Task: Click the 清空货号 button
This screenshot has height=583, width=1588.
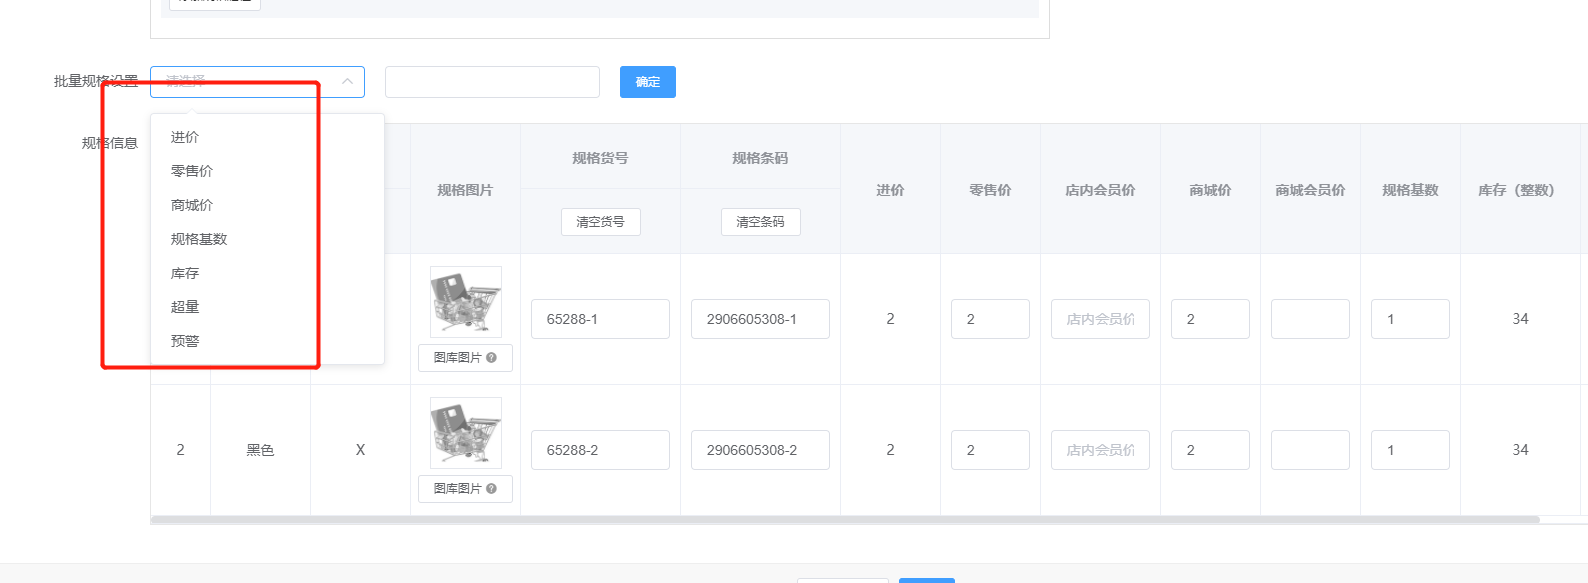Action: coord(600,222)
